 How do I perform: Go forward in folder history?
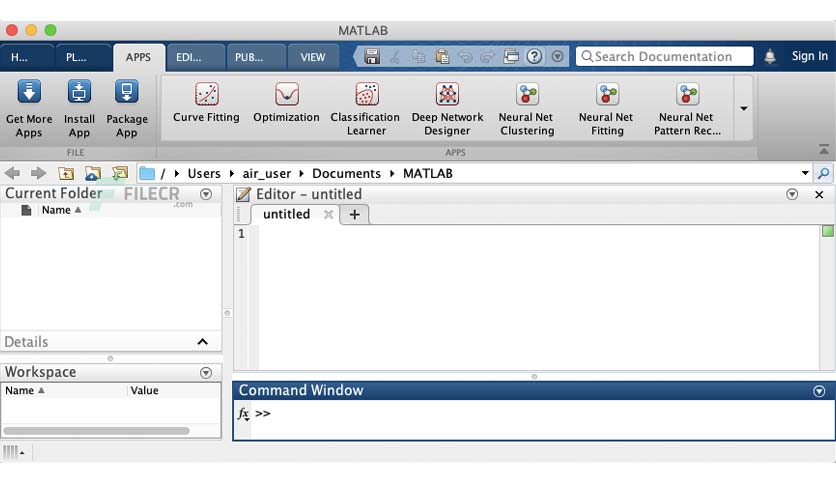coord(38,173)
